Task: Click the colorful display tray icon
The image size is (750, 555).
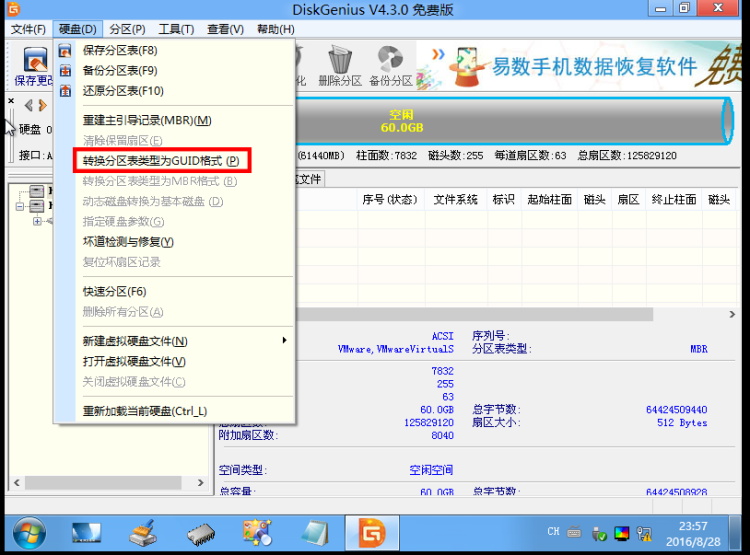Action: tap(622, 533)
